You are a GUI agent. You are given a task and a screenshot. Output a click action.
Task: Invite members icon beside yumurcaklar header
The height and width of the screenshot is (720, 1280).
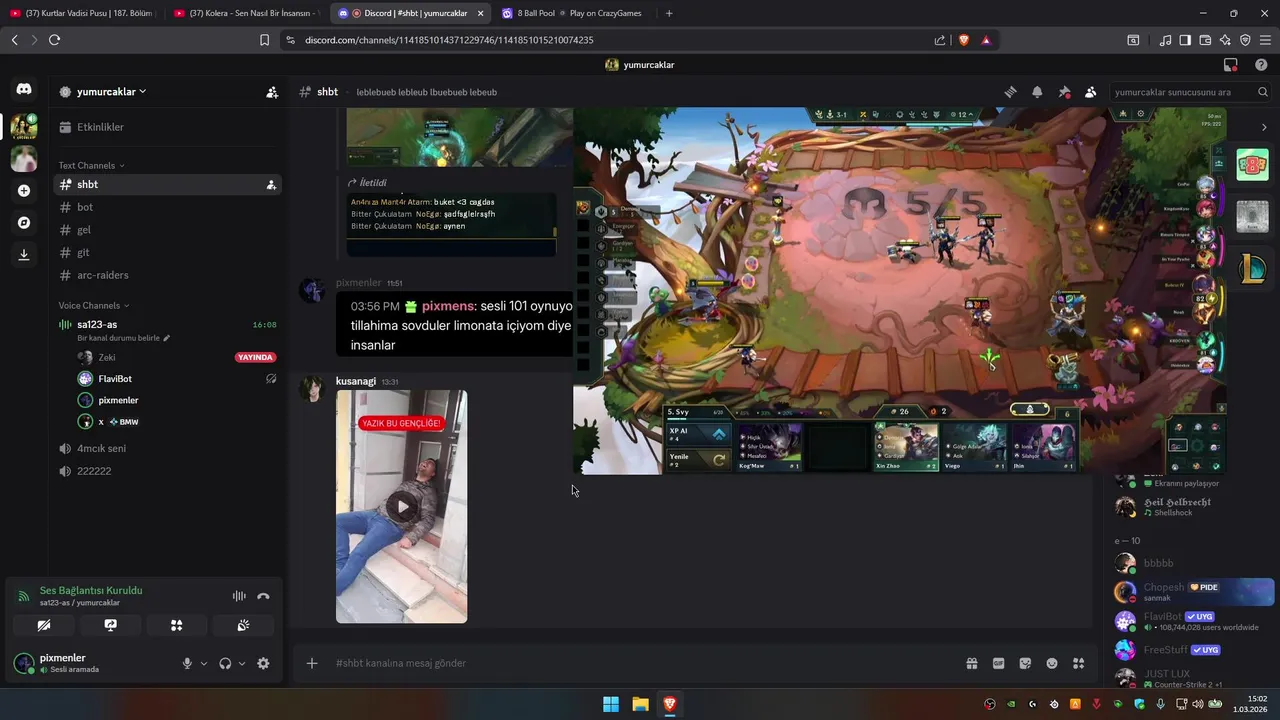point(272,92)
